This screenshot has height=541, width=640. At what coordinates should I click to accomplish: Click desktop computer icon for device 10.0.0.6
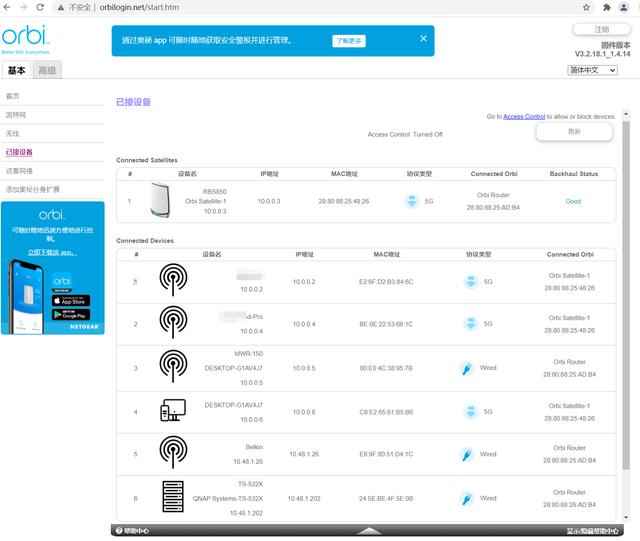[173, 410]
